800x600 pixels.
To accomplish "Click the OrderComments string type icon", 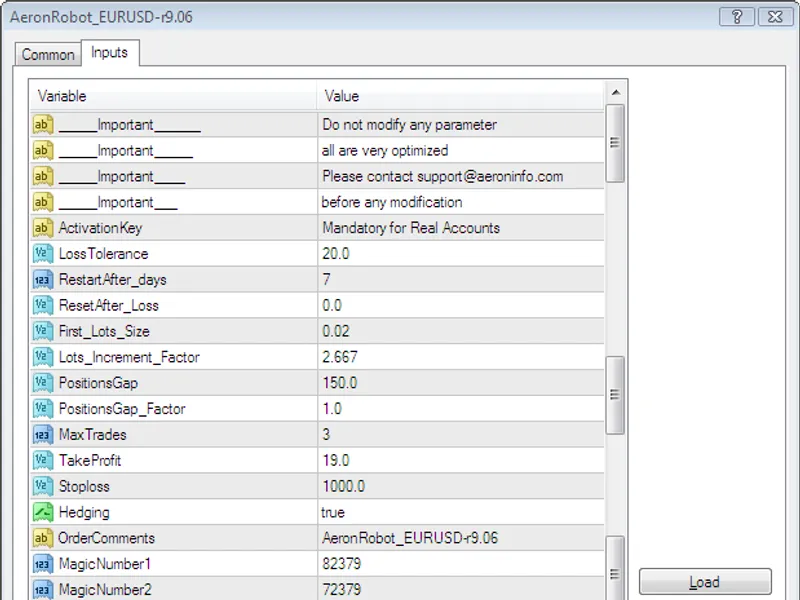I will pos(43,538).
